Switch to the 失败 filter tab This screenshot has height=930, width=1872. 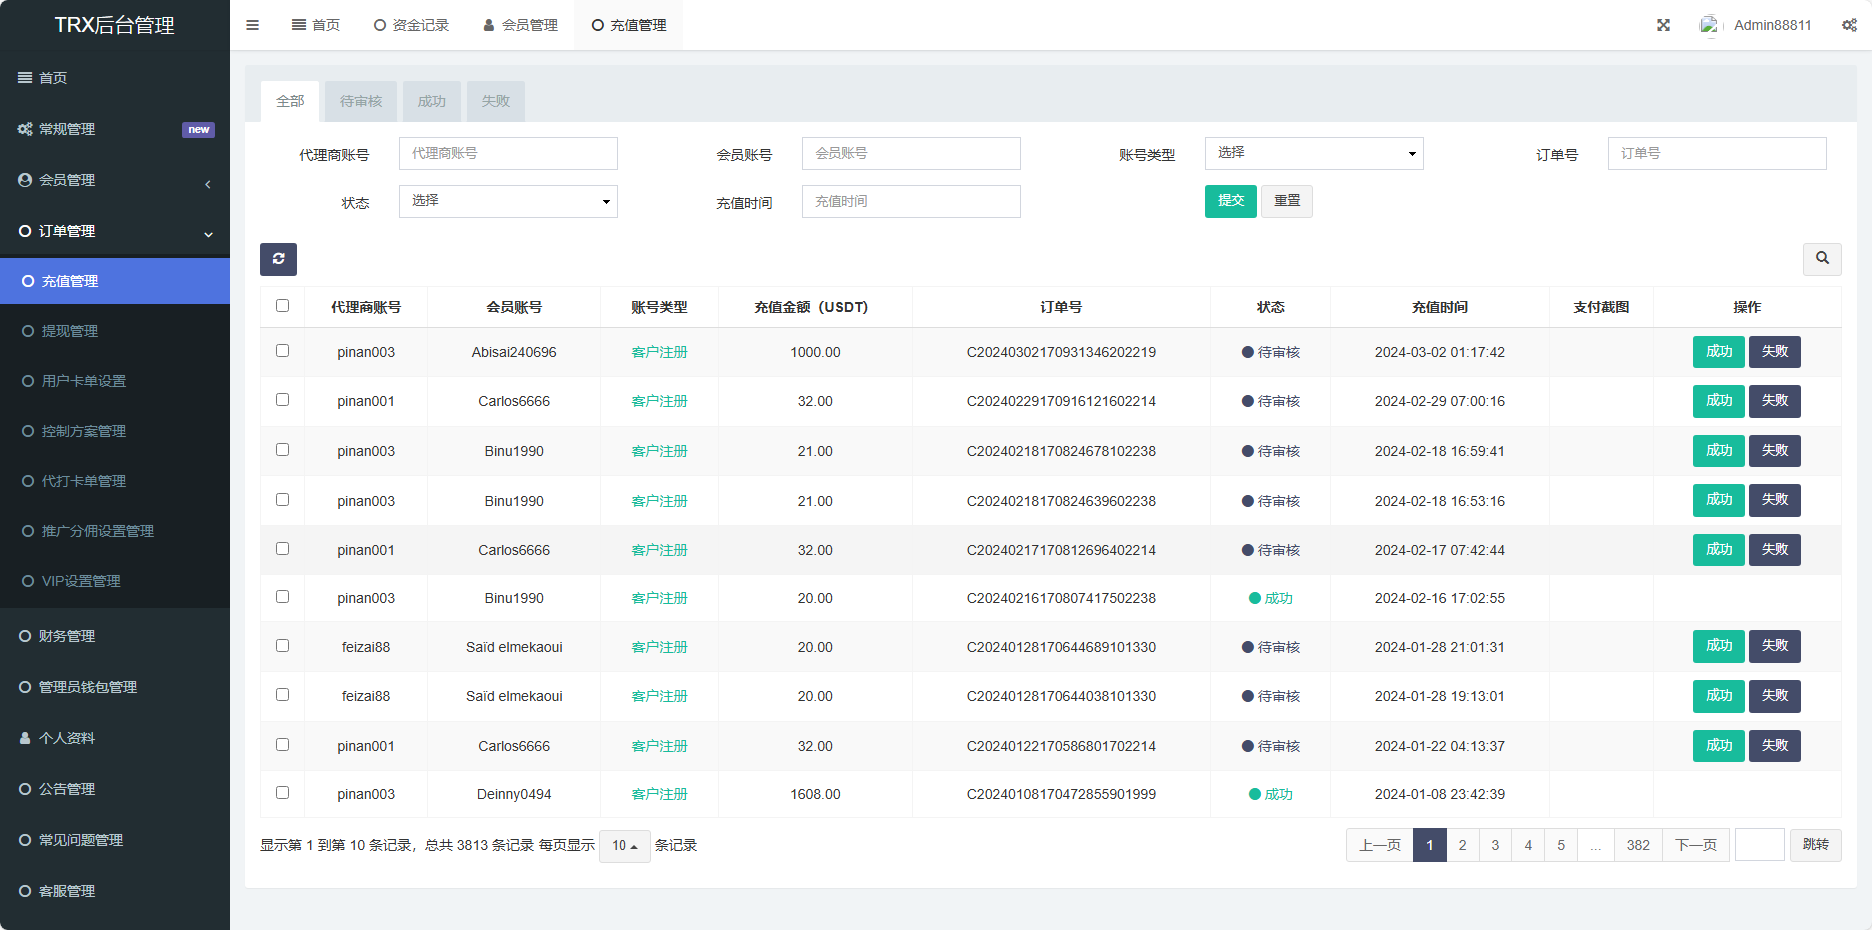496,101
